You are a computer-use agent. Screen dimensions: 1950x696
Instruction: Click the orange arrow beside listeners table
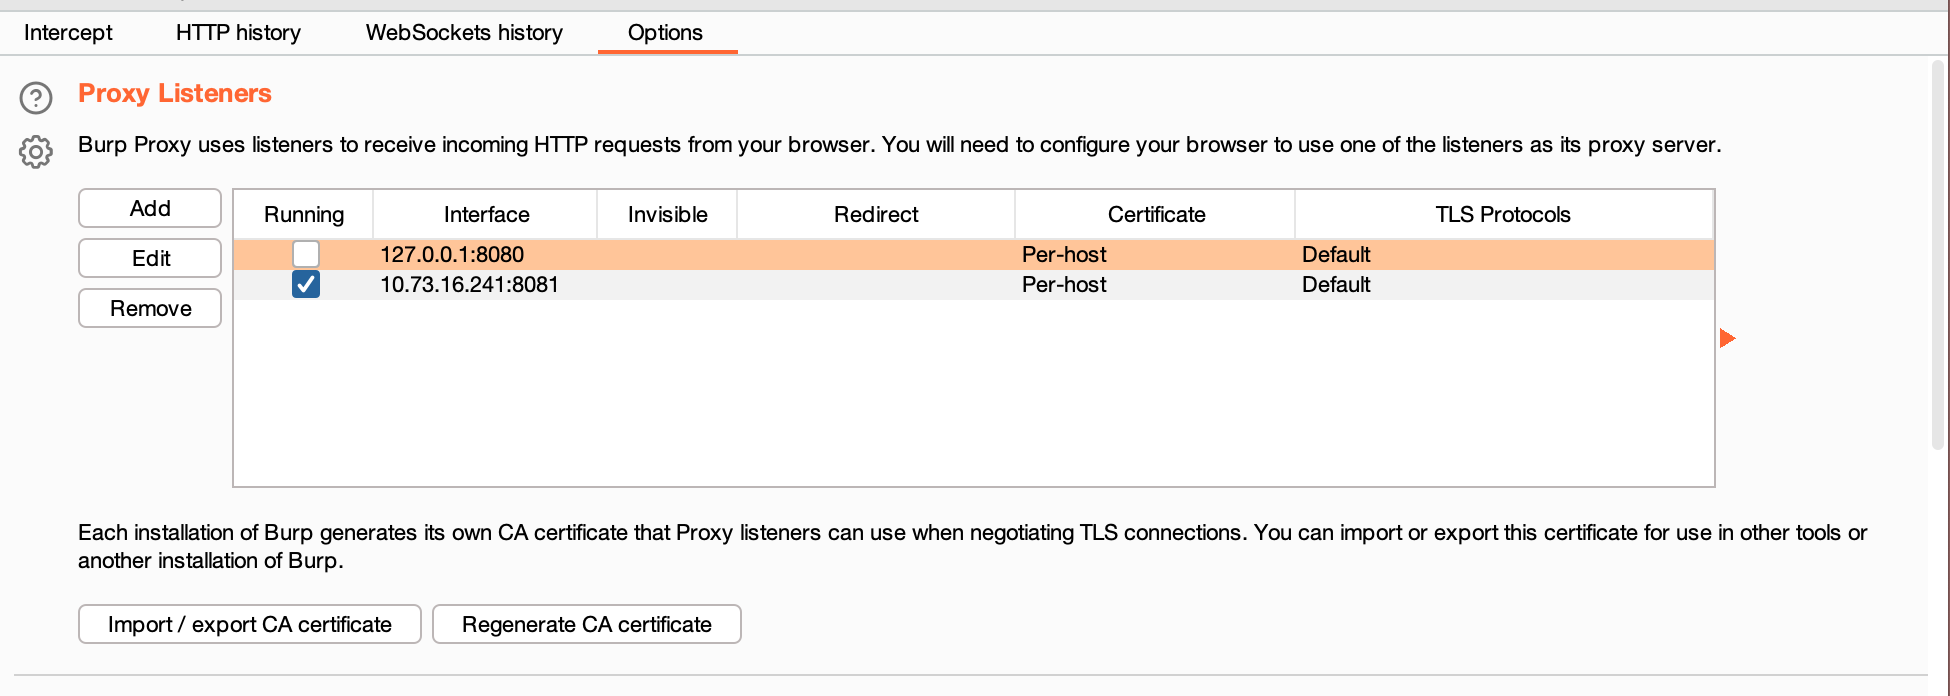click(1727, 338)
